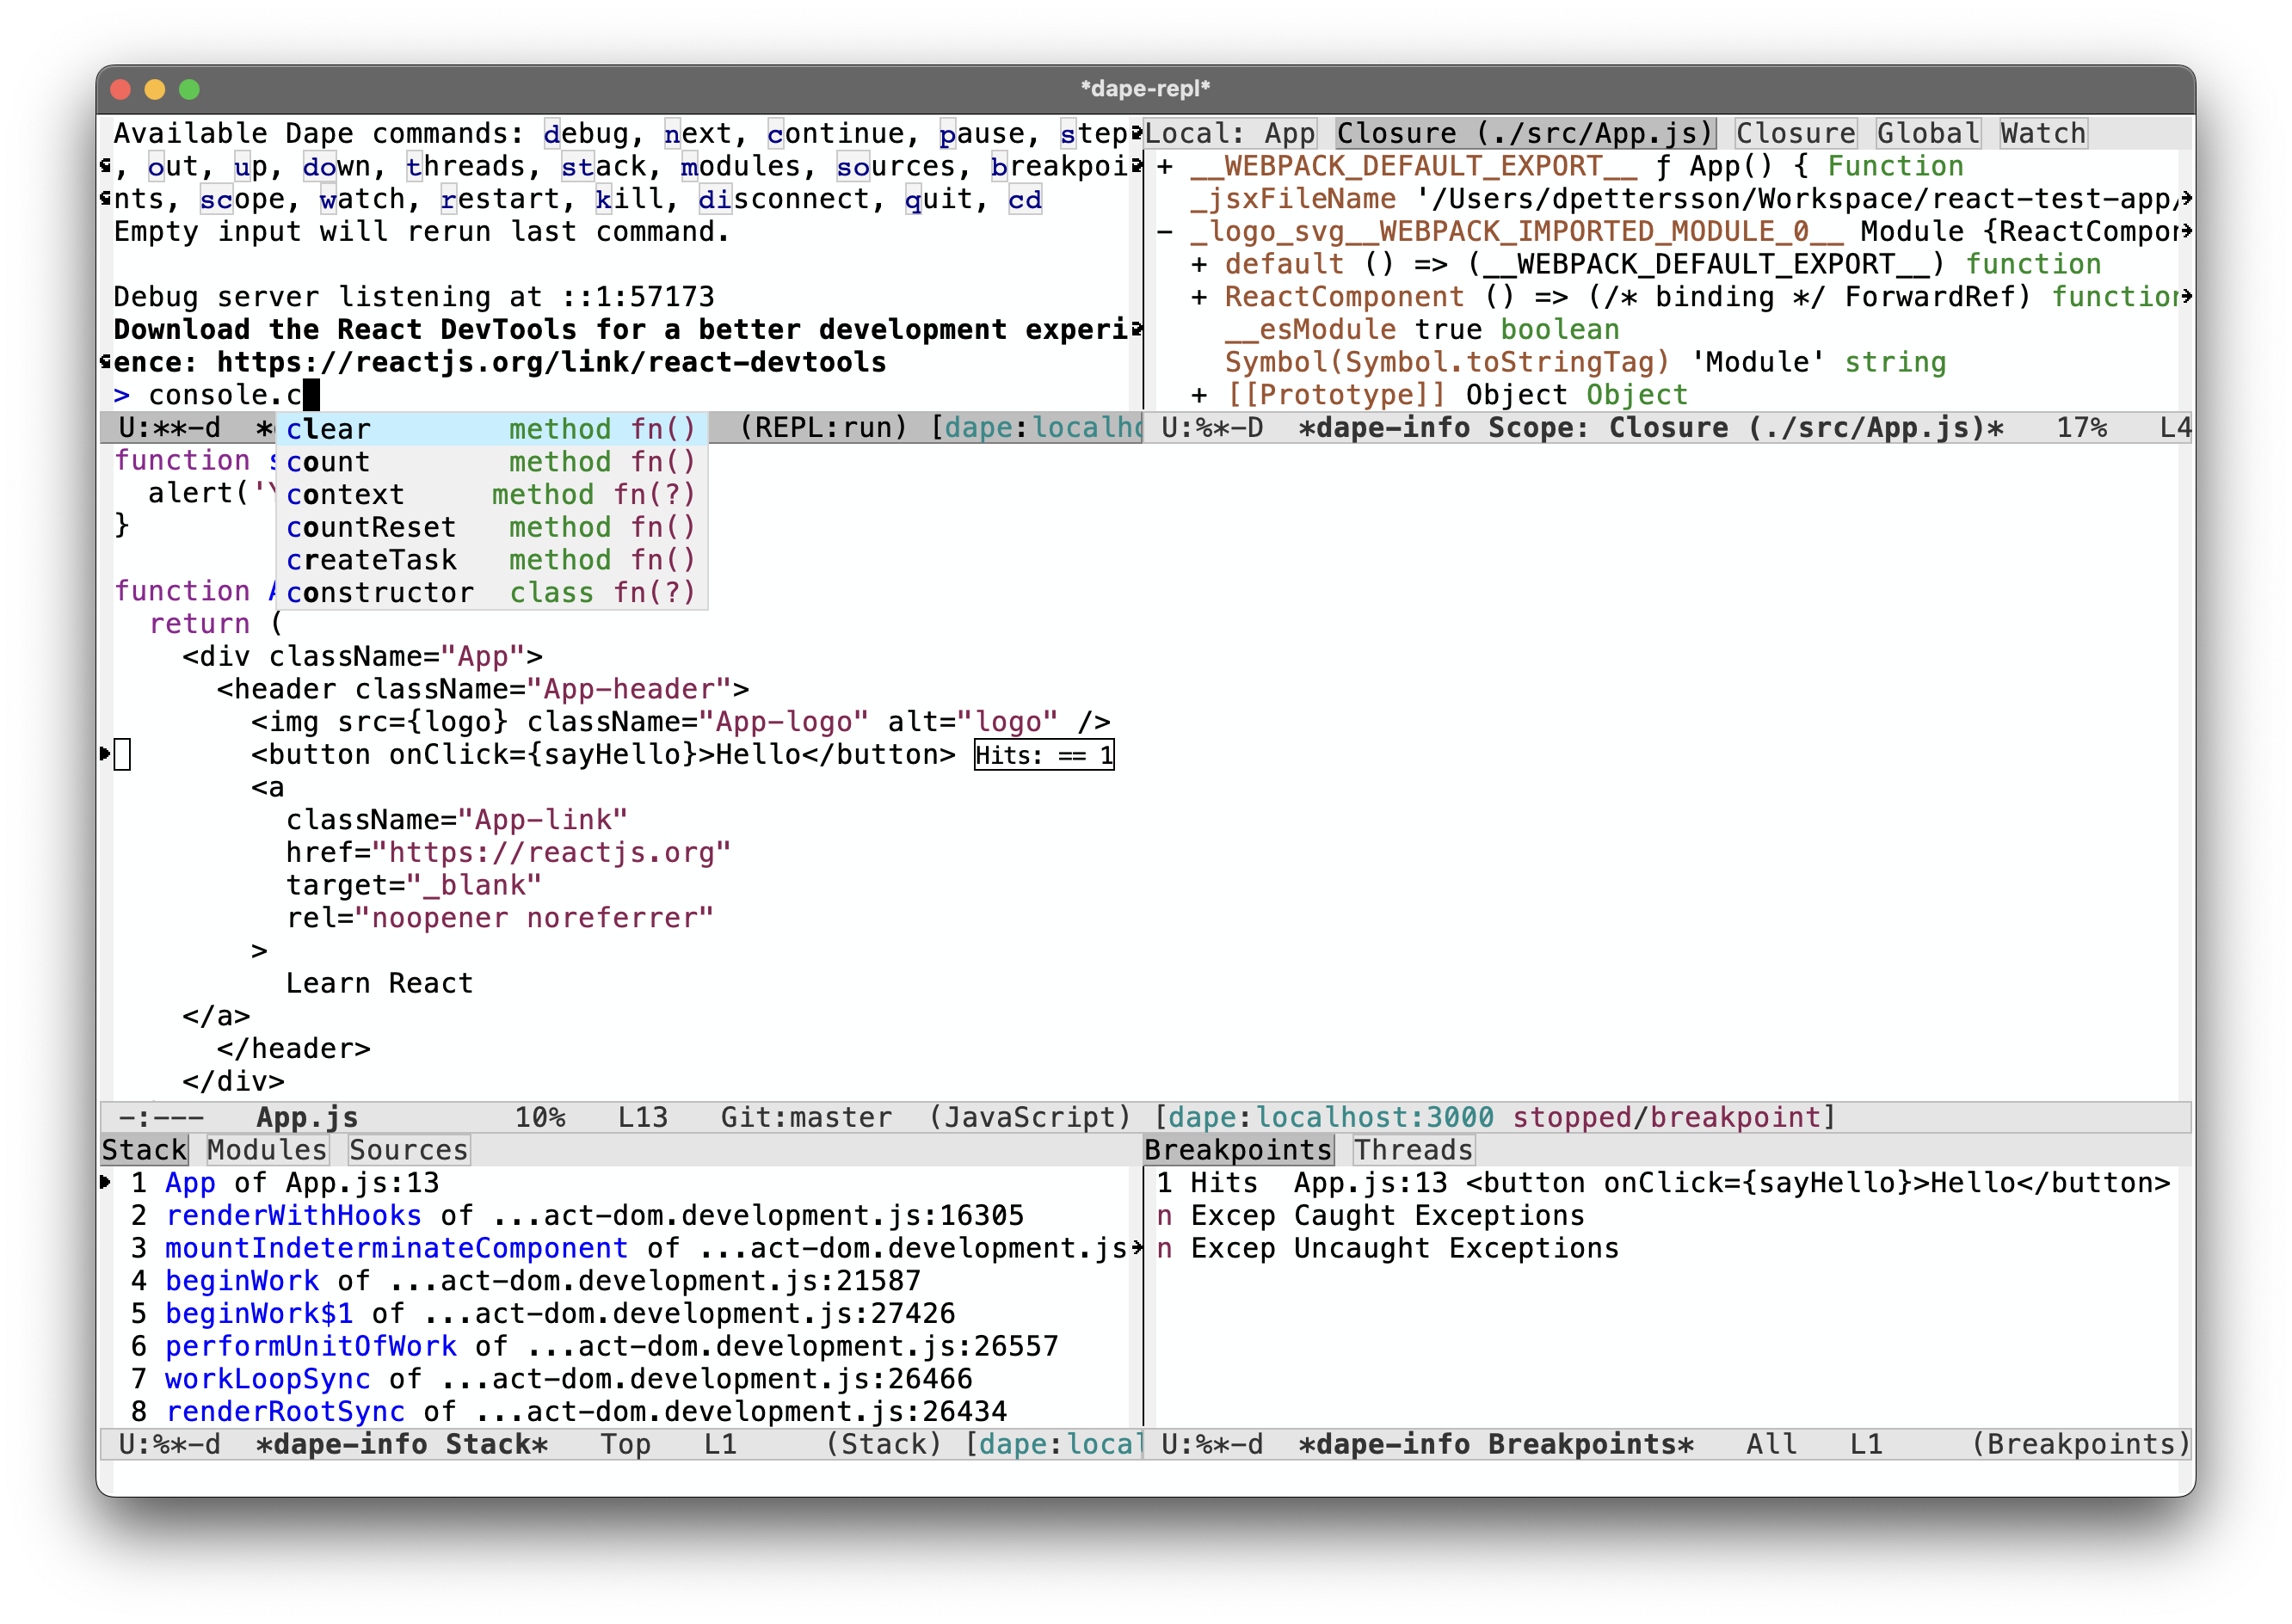Expand the [[Prototype]] Object entry
Image resolution: width=2292 pixels, height=1624 pixels.
point(1199,395)
